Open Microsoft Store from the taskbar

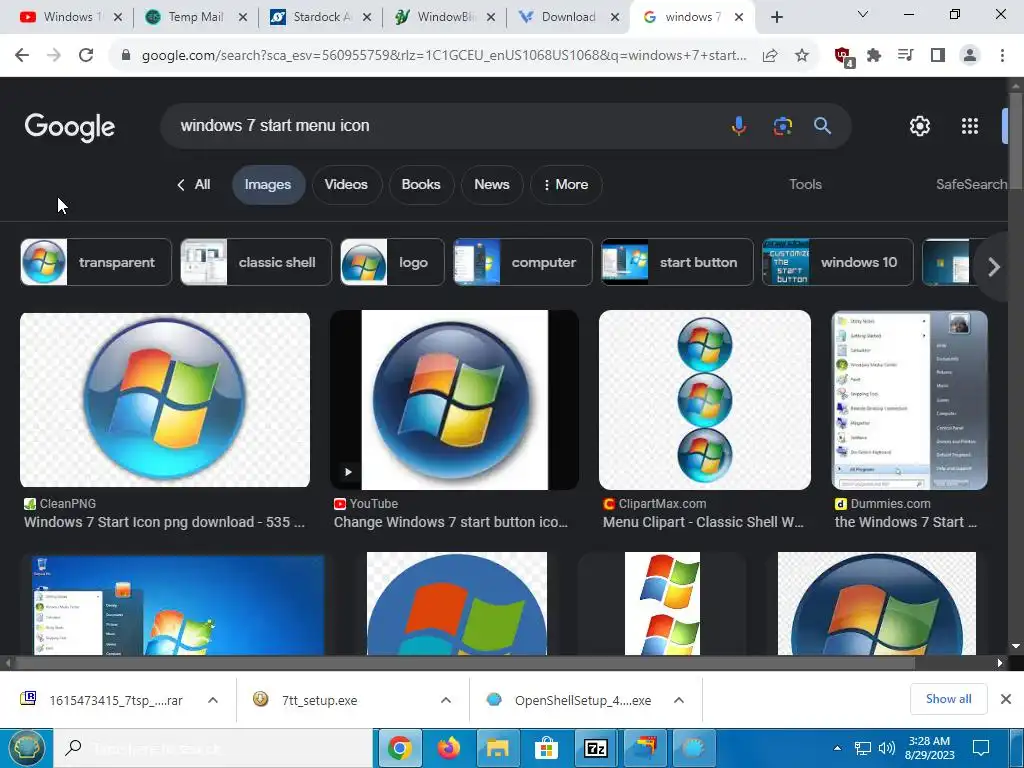coord(546,748)
